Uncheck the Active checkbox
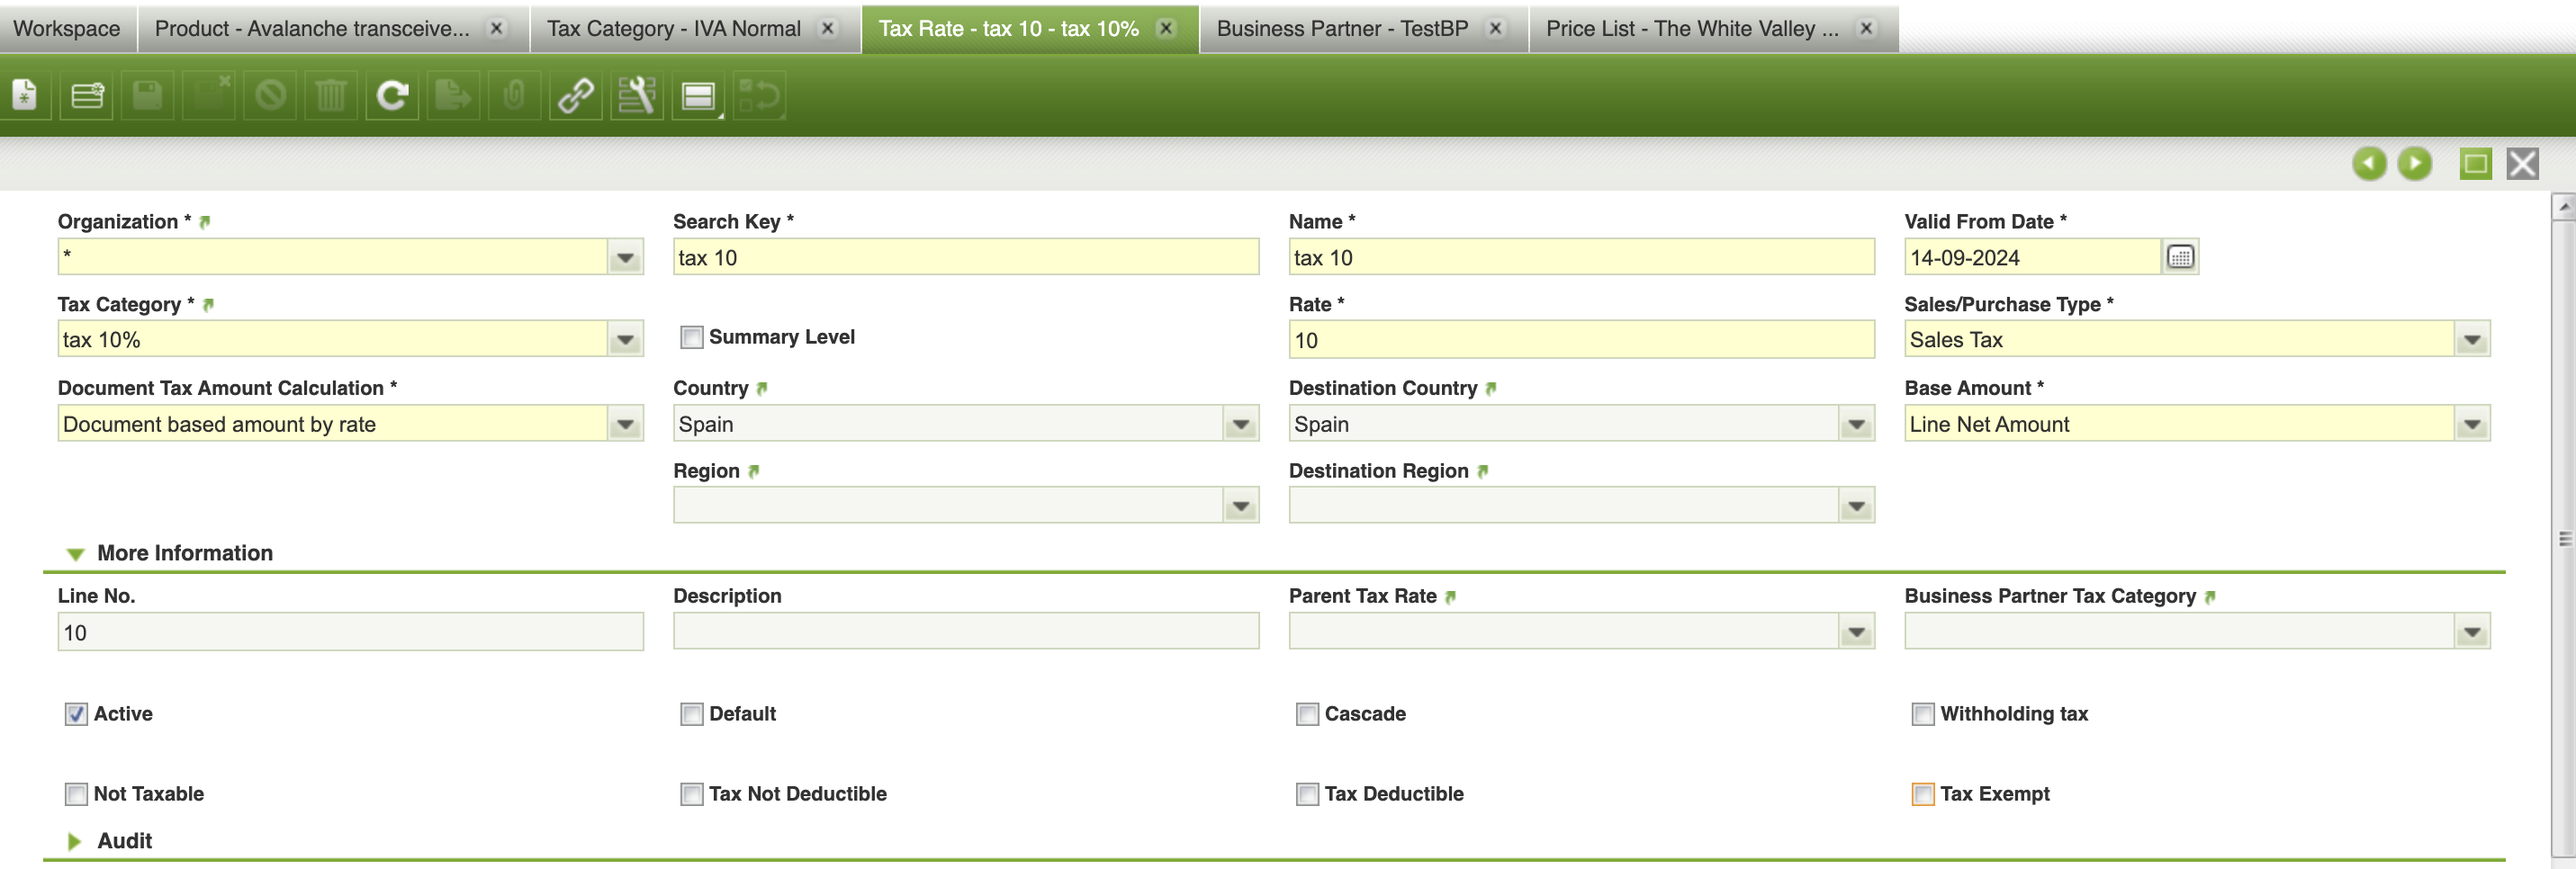This screenshot has height=869, width=2576. [76, 714]
